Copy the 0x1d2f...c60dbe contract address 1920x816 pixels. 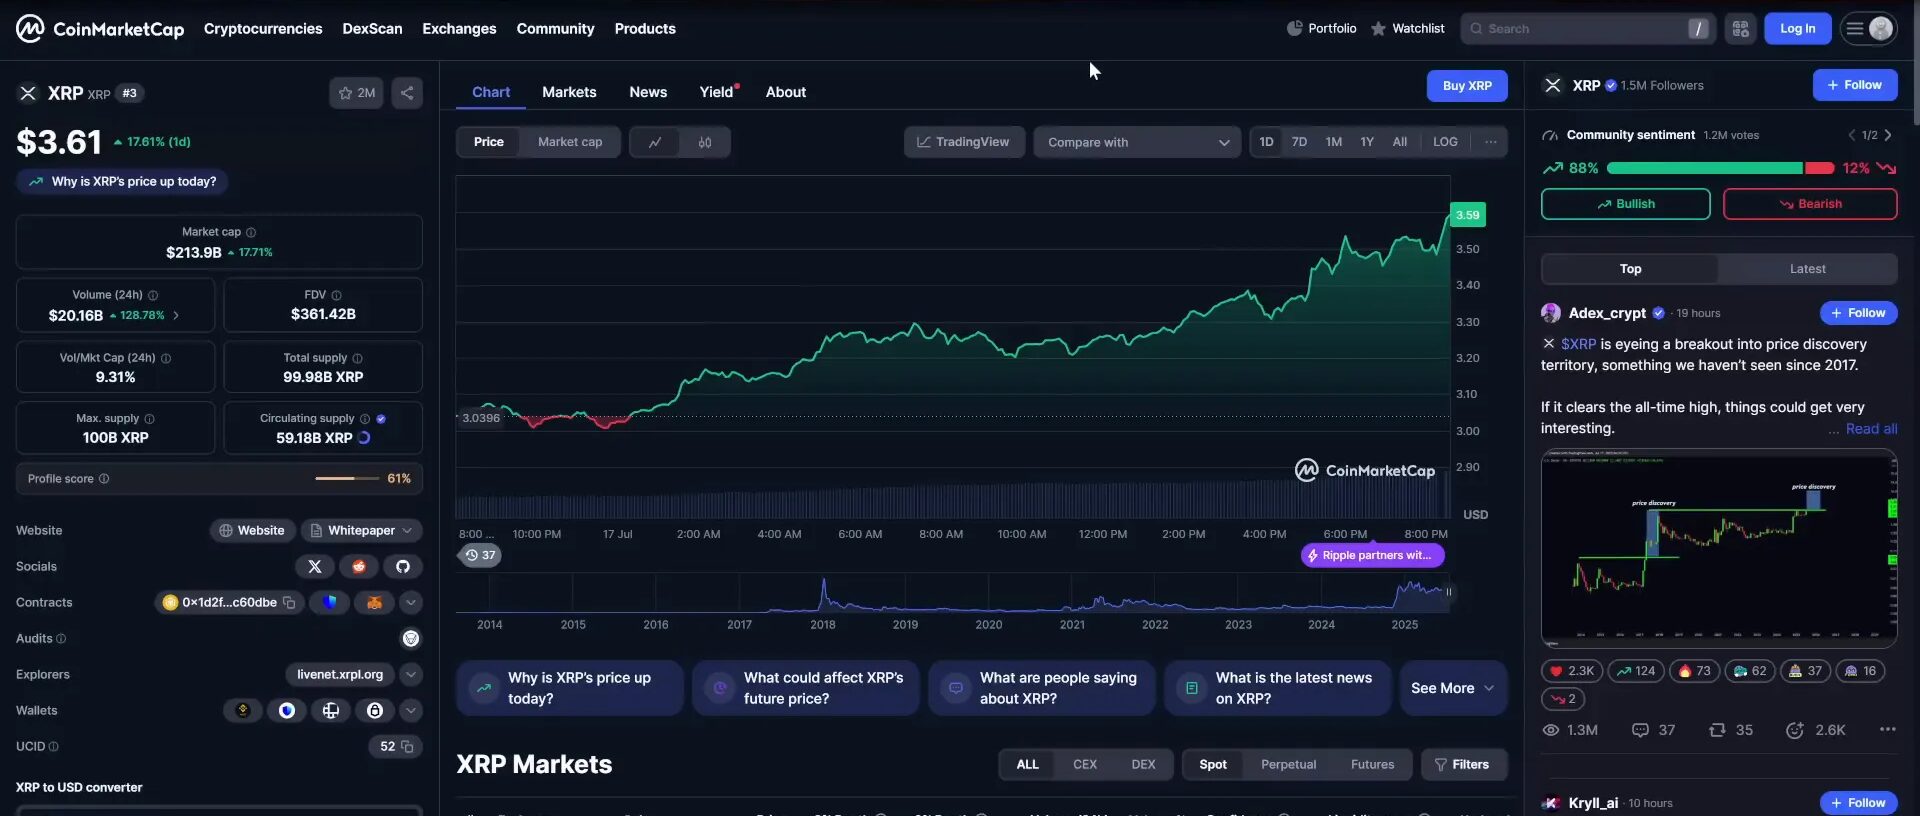pyautogui.click(x=289, y=602)
